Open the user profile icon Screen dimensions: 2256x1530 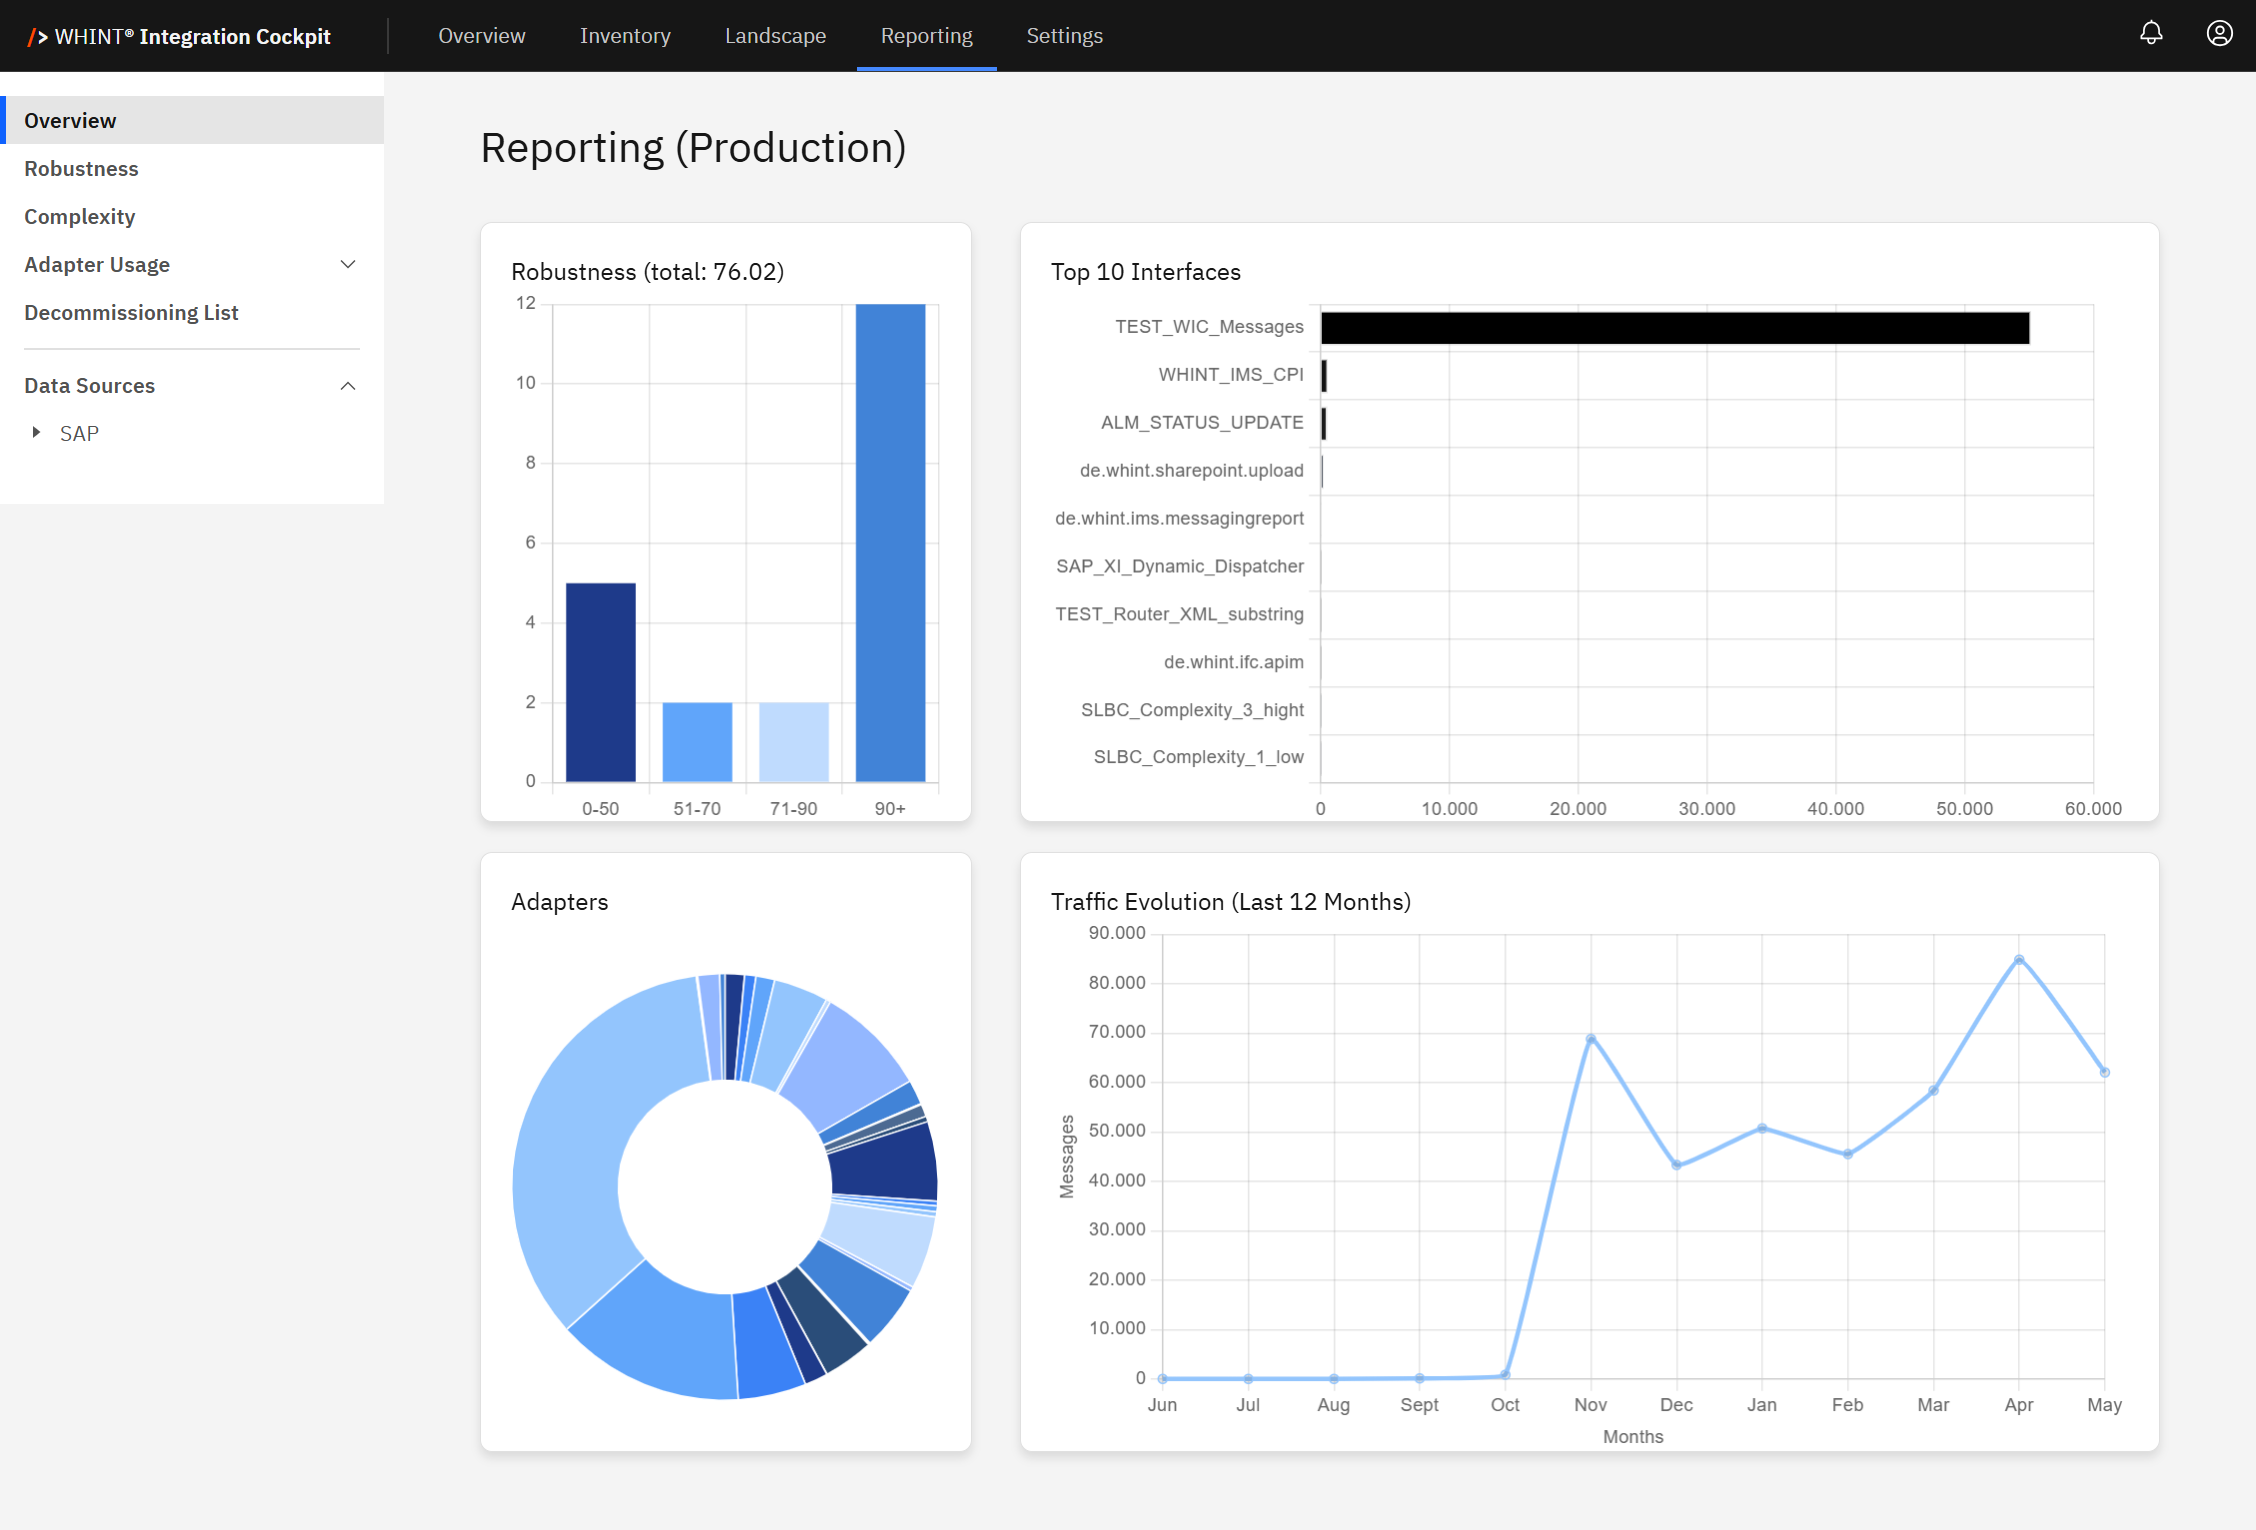click(2219, 34)
